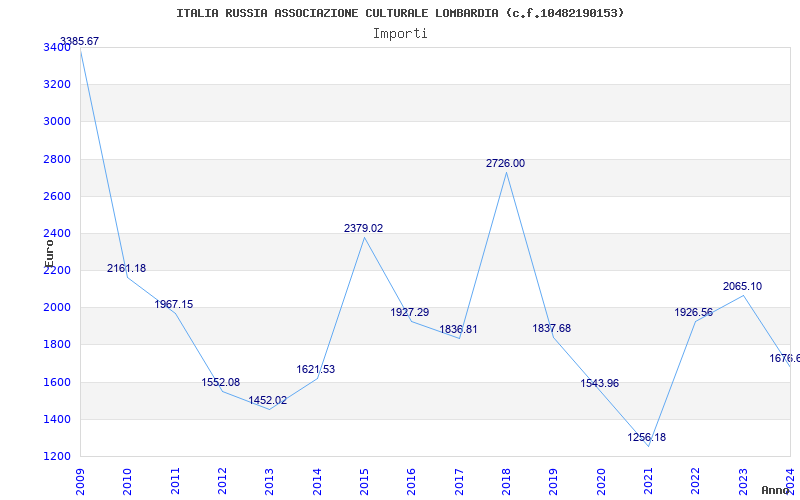Click the 2023 year axis label

743,482
